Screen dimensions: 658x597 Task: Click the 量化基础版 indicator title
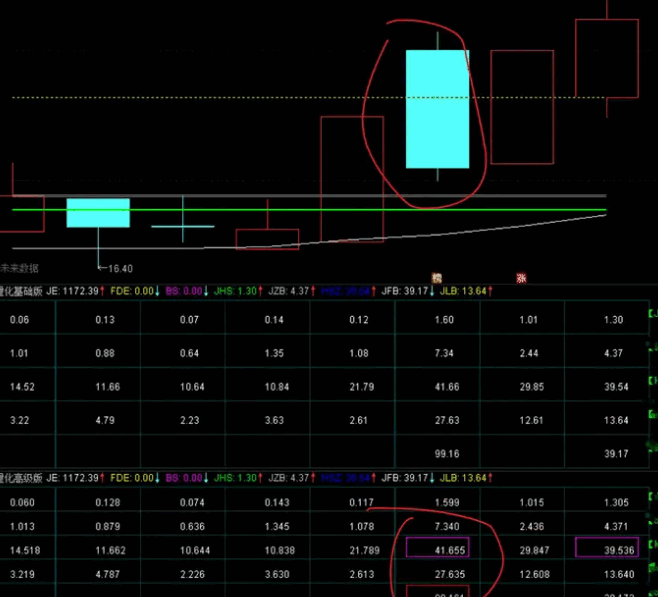(21, 291)
